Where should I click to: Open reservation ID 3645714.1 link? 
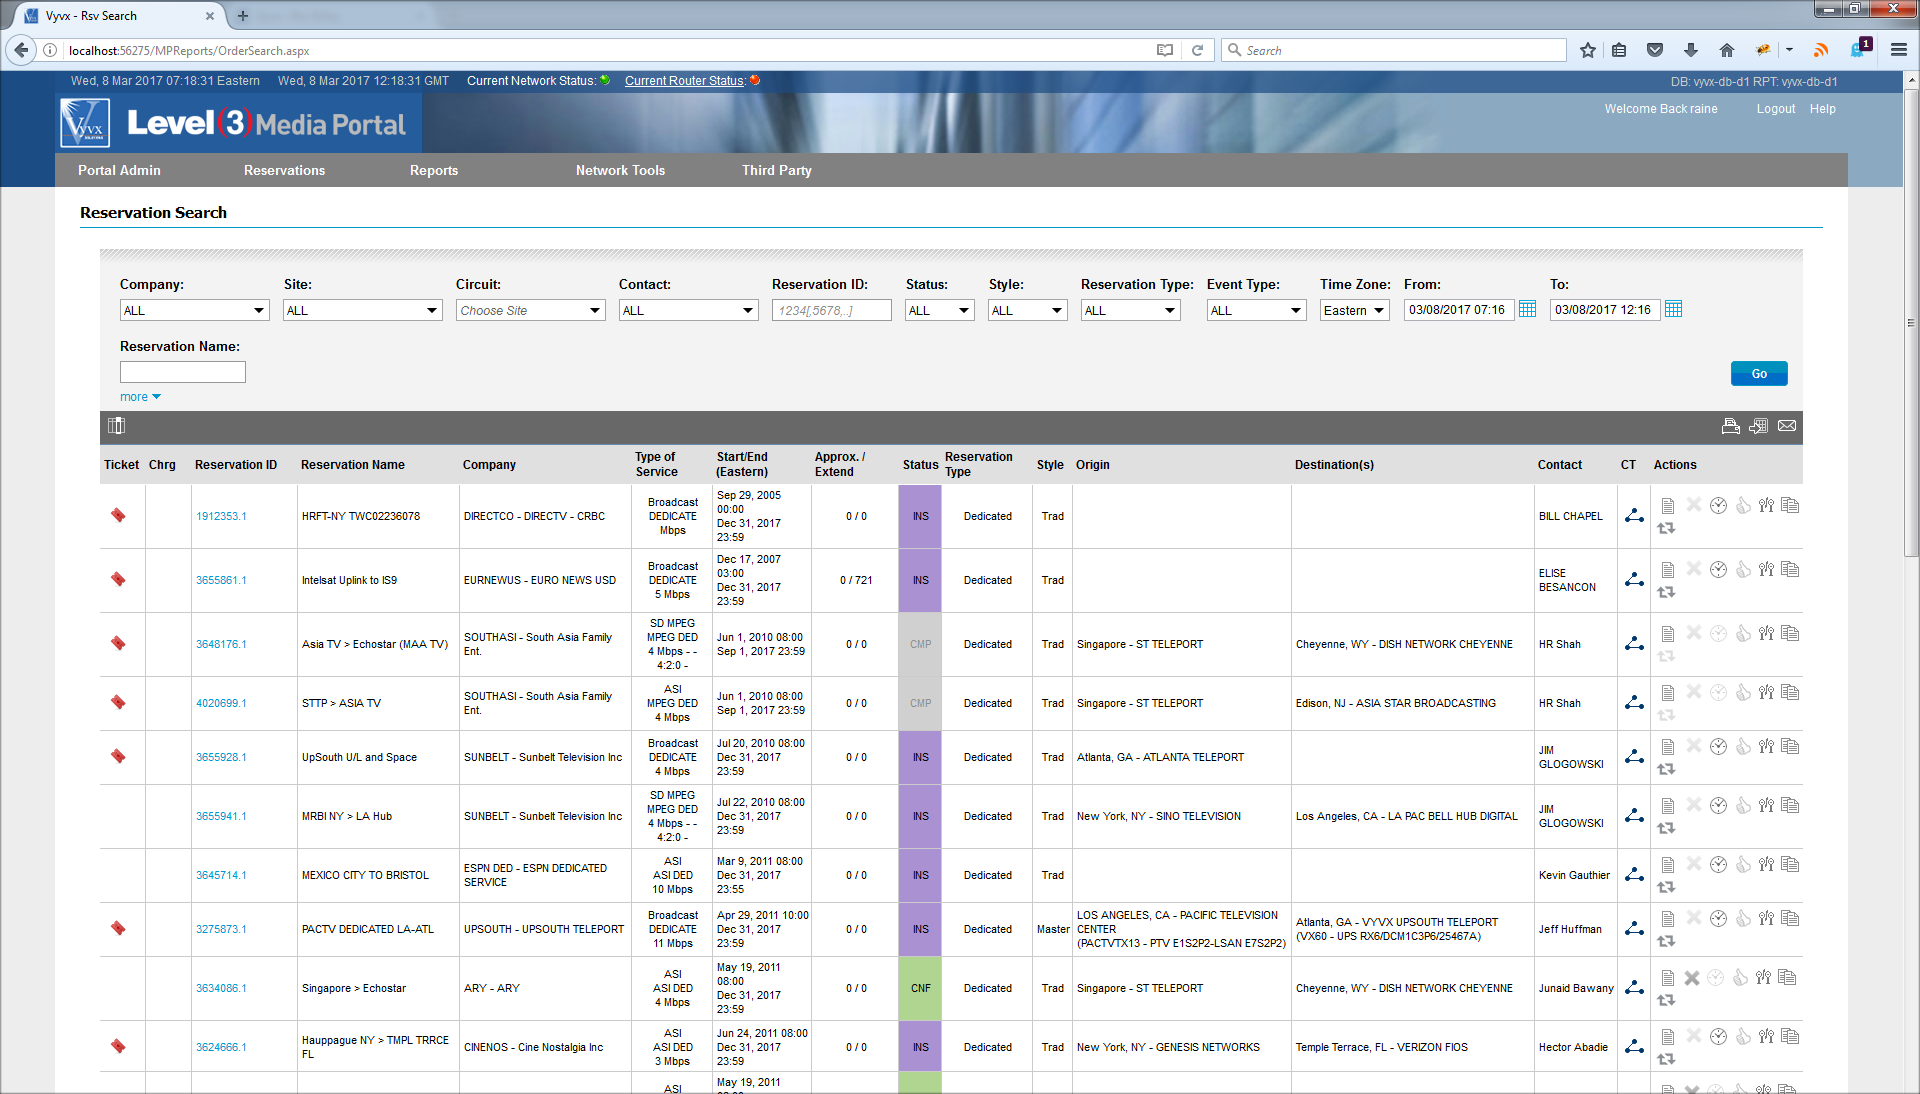tap(221, 875)
